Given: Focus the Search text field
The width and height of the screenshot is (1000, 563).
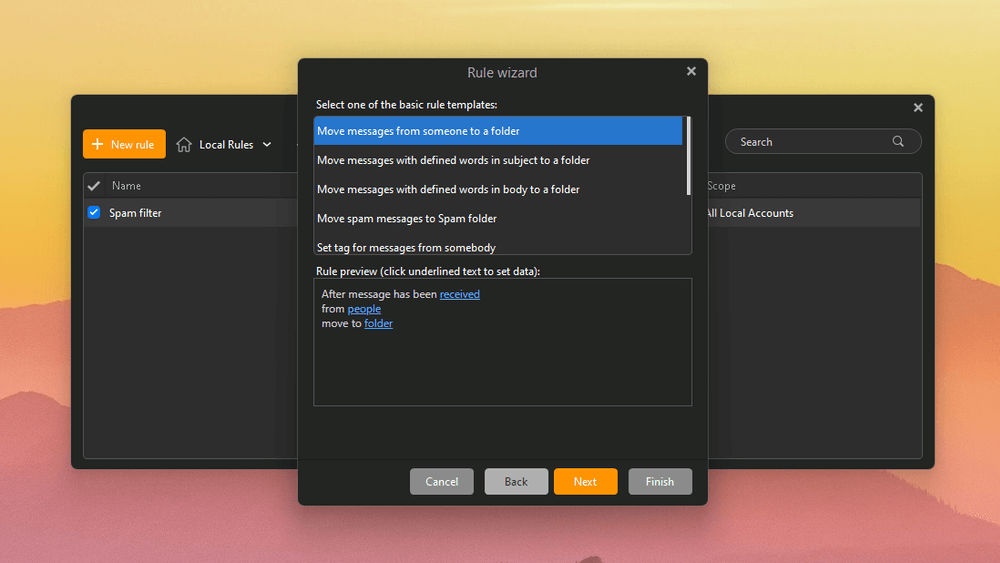Looking at the screenshot, I should point(810,142).
